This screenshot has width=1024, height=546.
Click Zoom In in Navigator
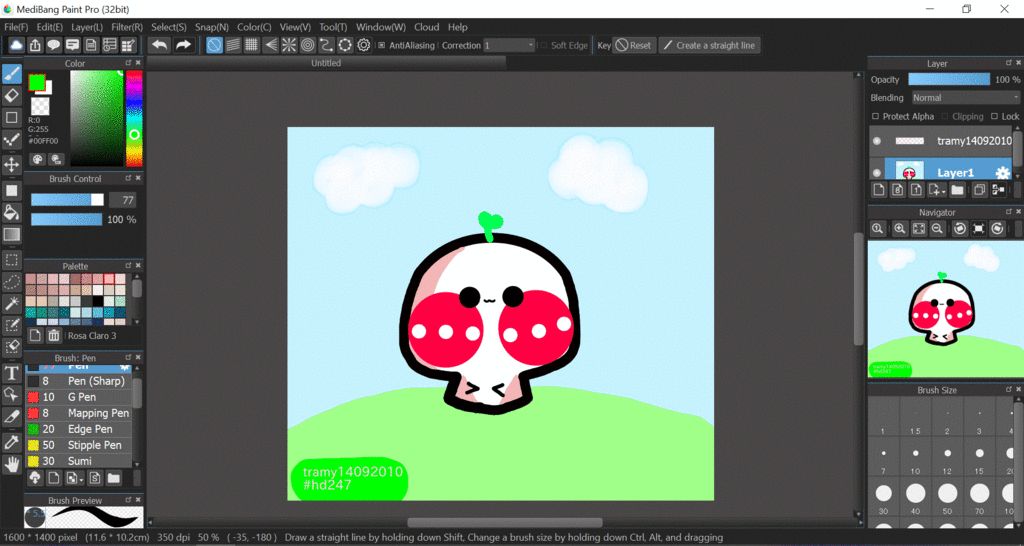click(x=900, y=229)
